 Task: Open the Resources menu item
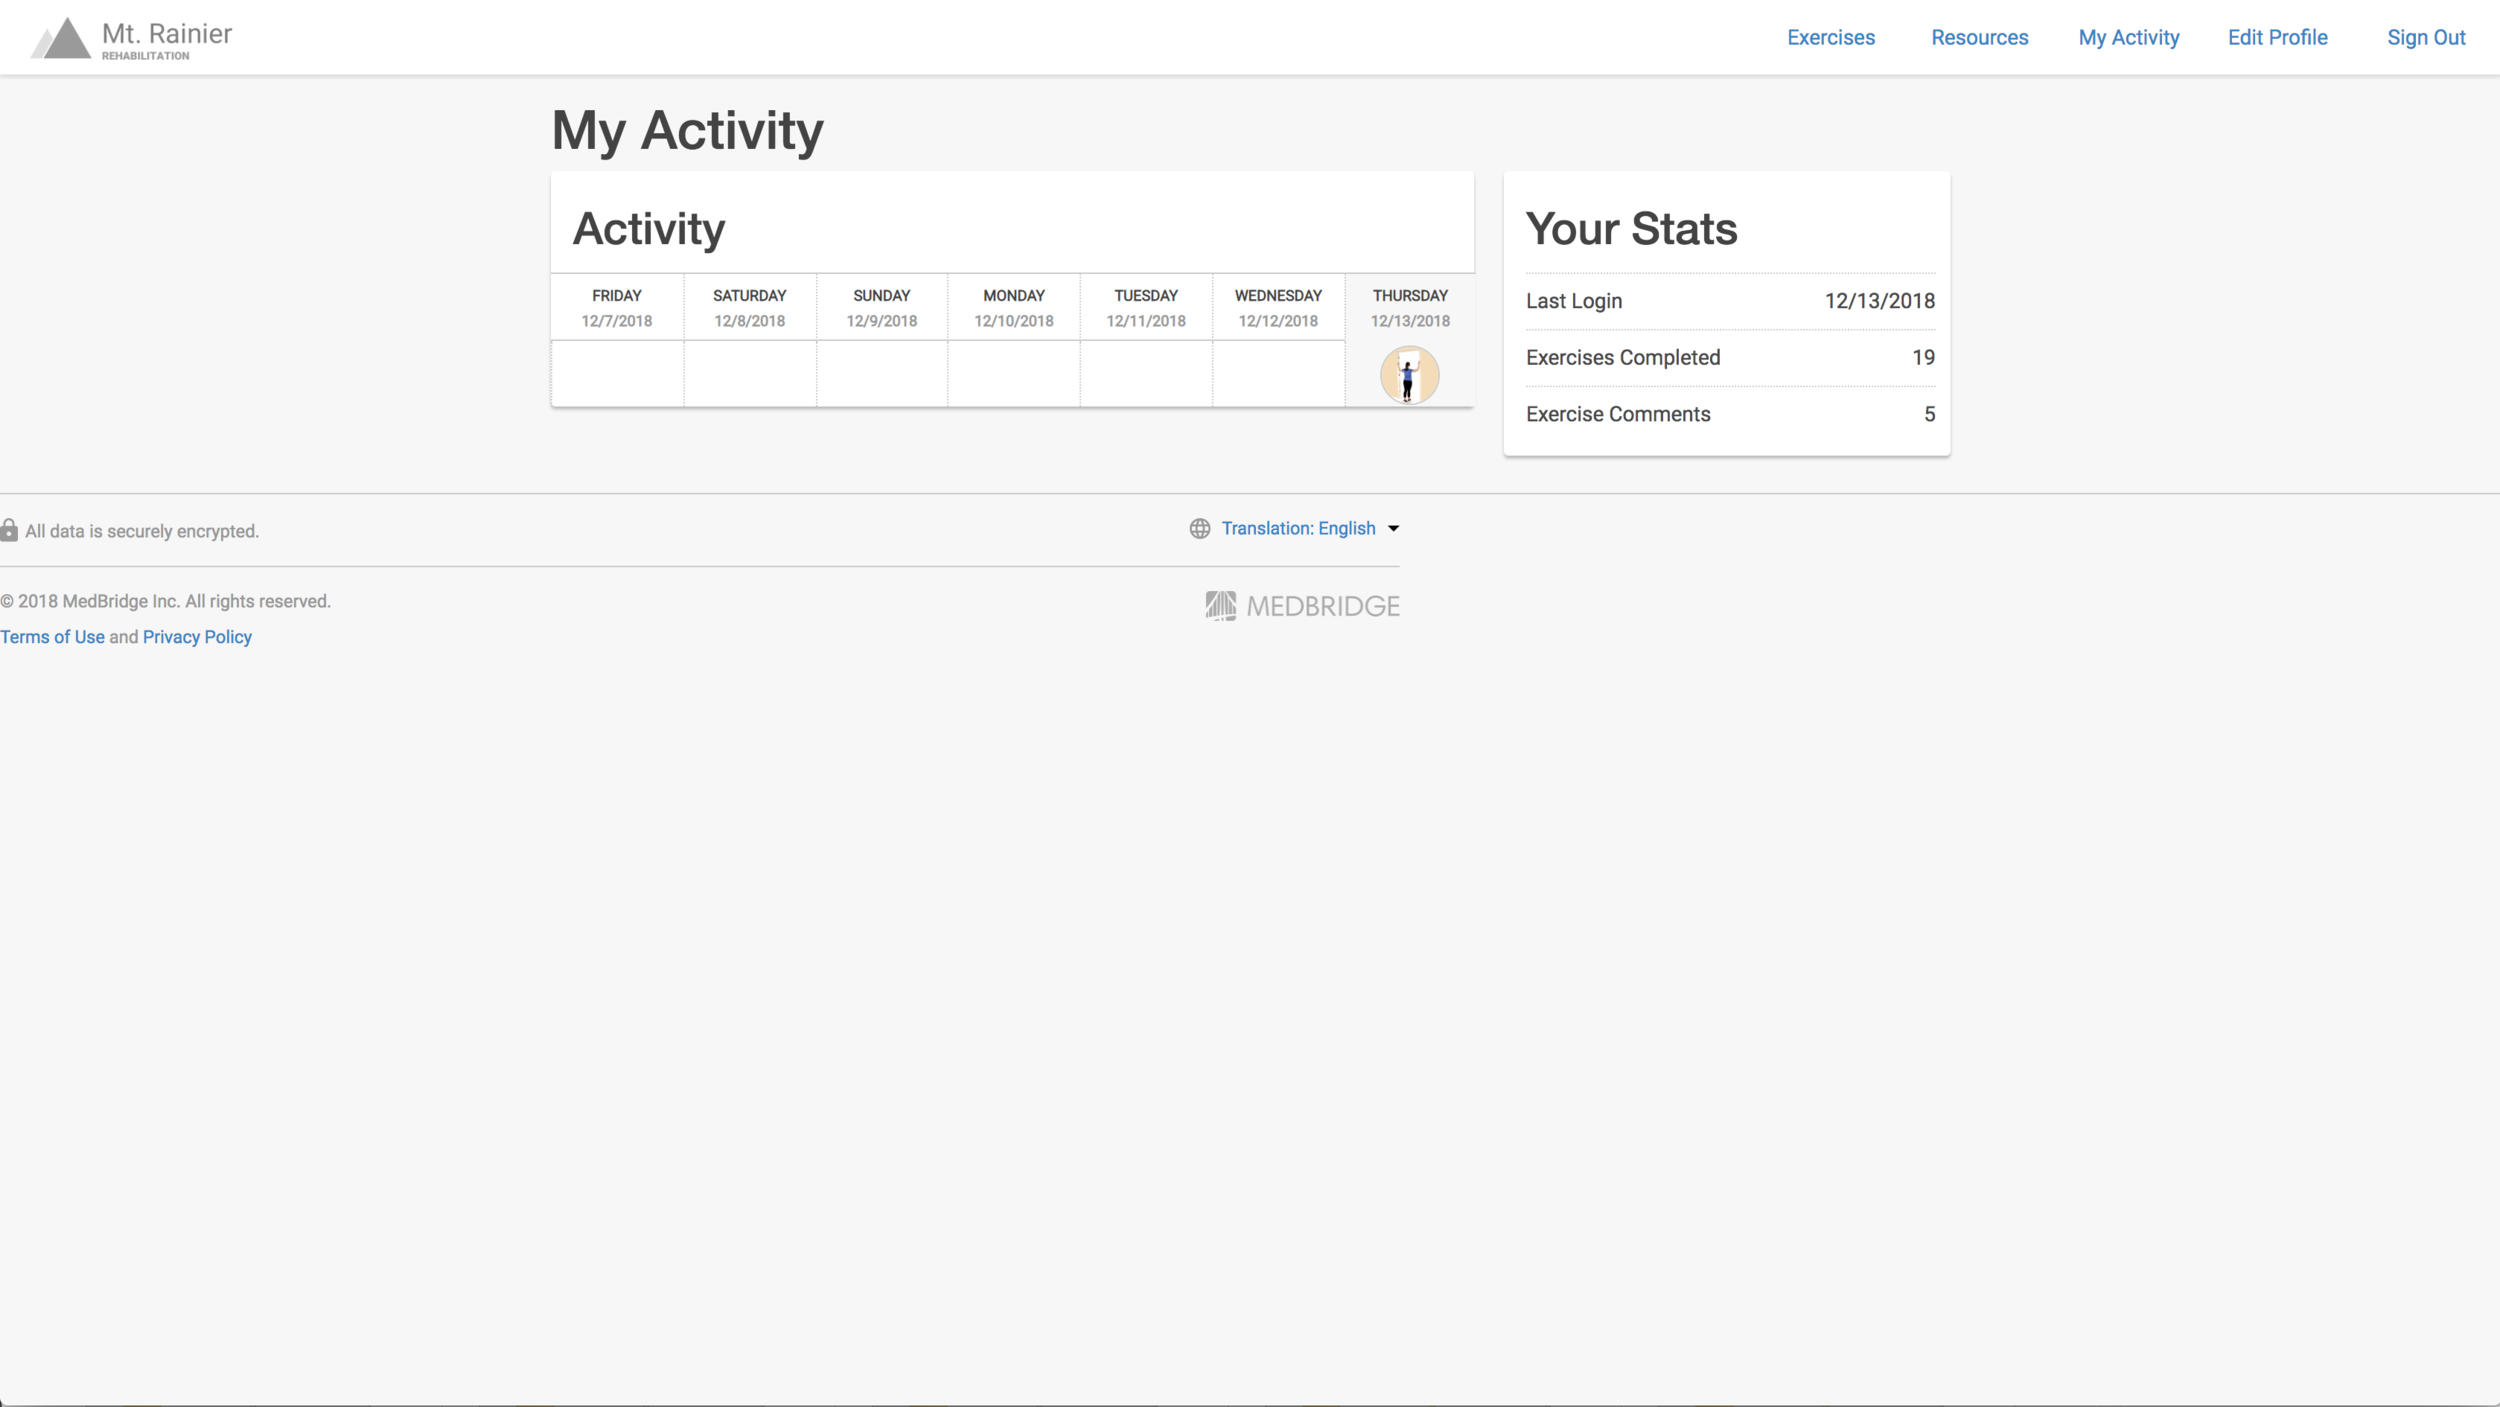tap(1979, 37)
